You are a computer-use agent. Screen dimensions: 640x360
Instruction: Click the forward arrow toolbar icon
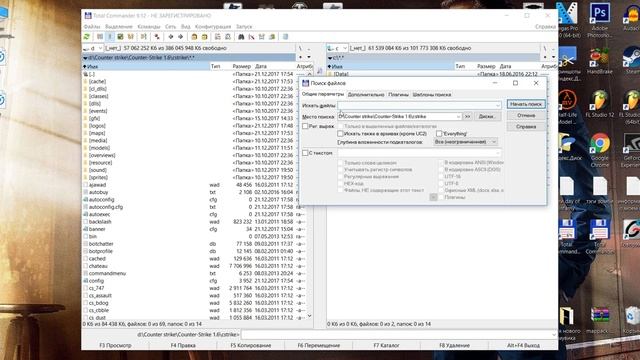point(180,37)
